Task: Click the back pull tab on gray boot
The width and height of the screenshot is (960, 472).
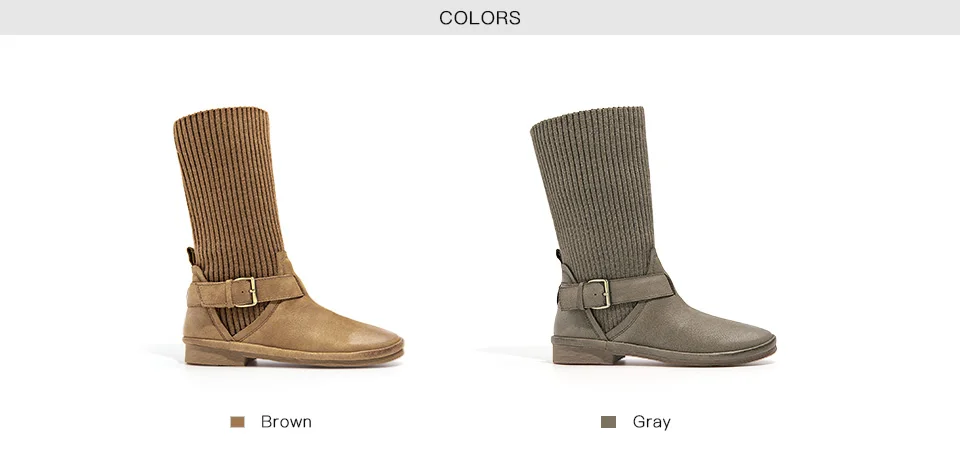Action: tap(559, 257)
